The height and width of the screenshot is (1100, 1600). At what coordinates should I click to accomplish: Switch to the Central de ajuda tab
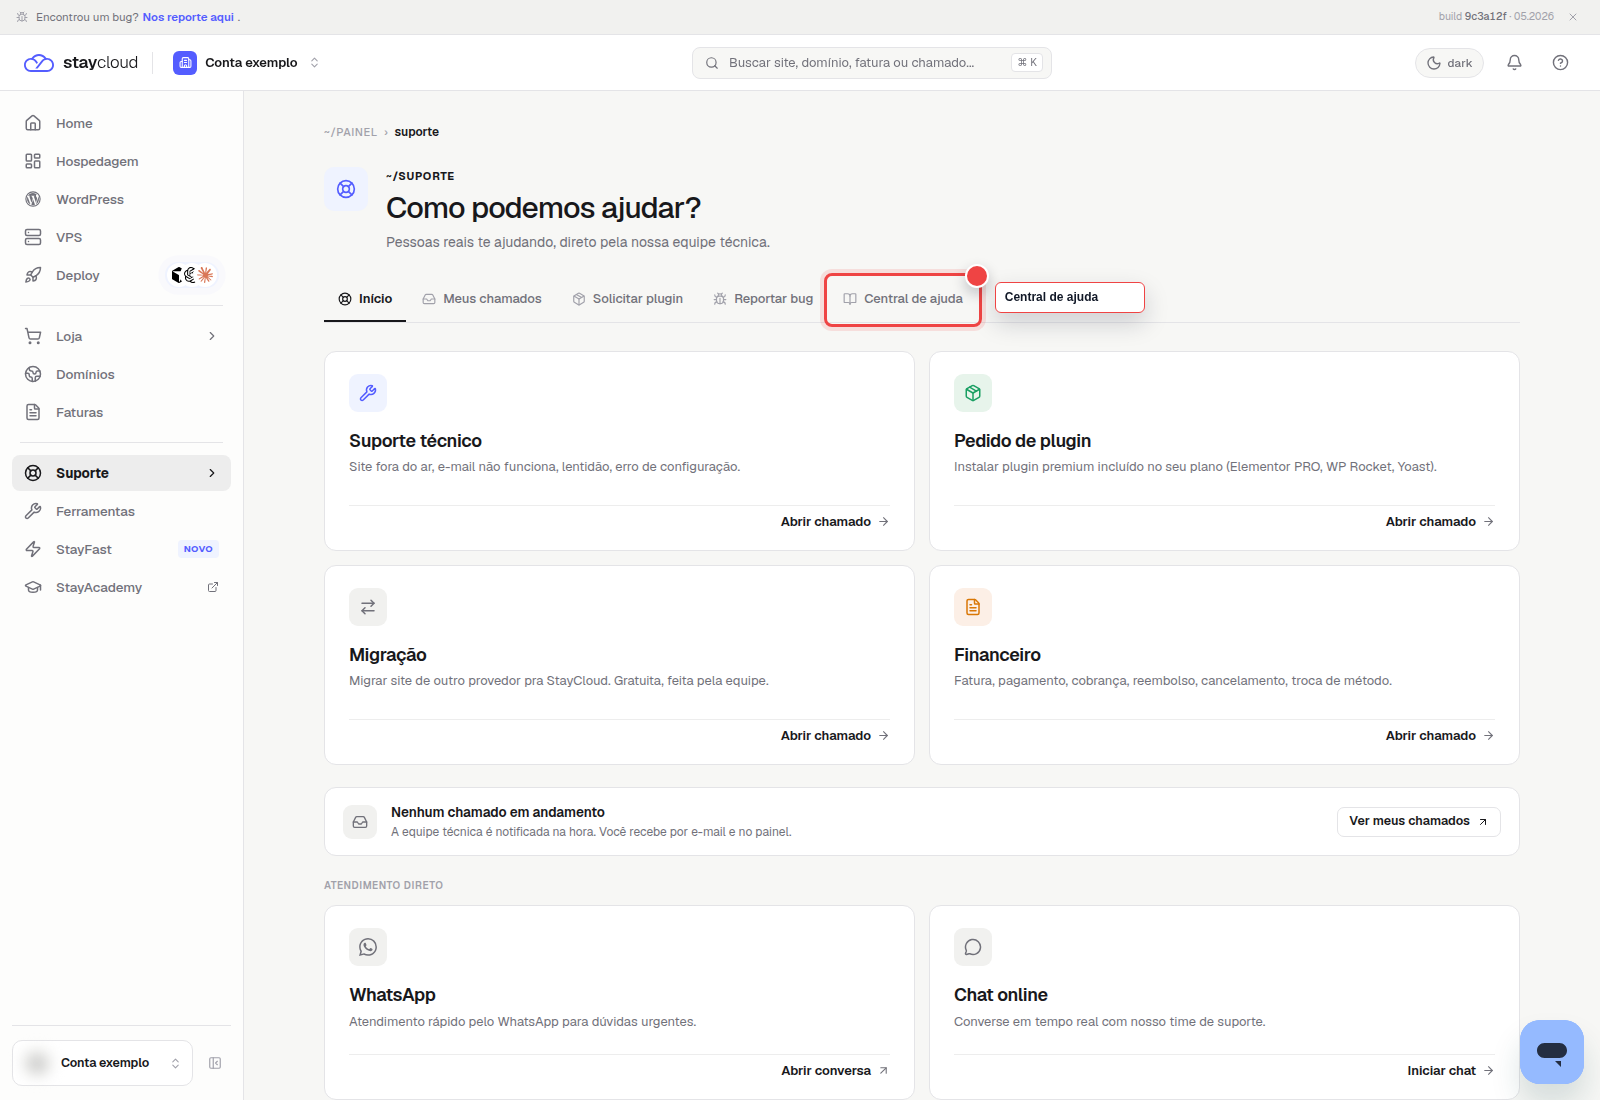[903, 299]
